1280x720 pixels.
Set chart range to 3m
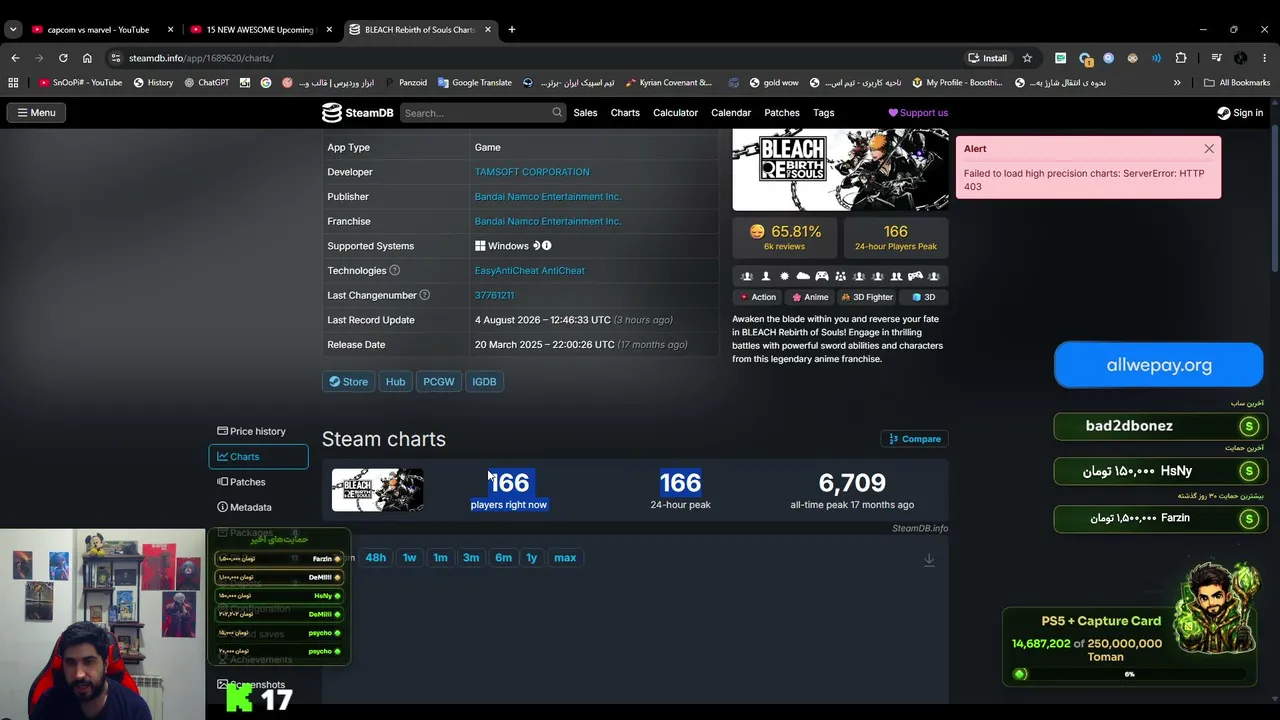click(471, 558)
